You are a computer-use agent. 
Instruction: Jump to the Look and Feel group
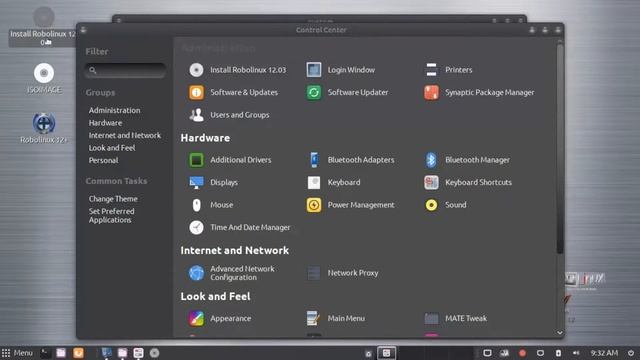112,148
